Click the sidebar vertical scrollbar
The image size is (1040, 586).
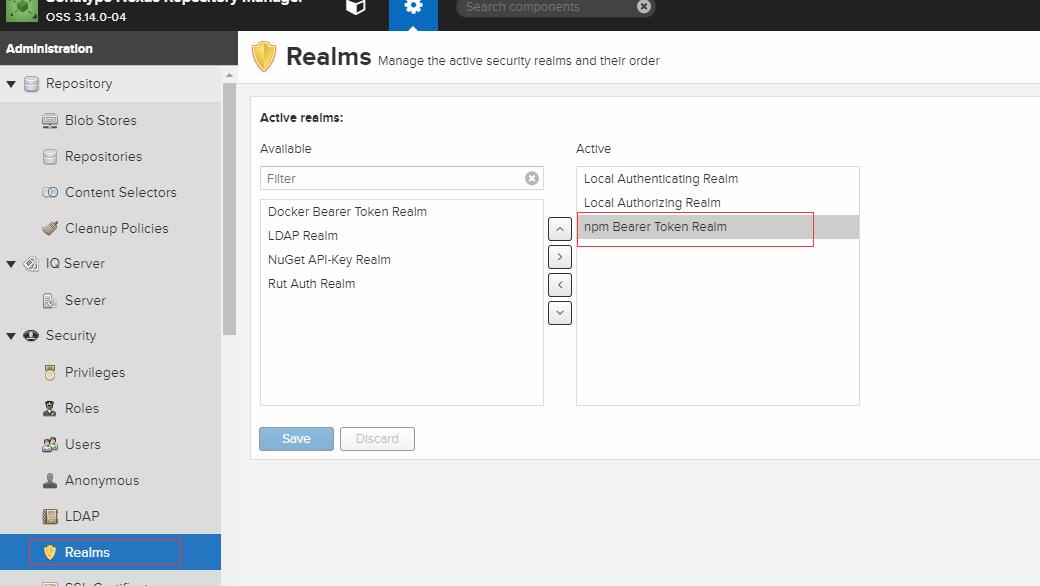[229, 209]
